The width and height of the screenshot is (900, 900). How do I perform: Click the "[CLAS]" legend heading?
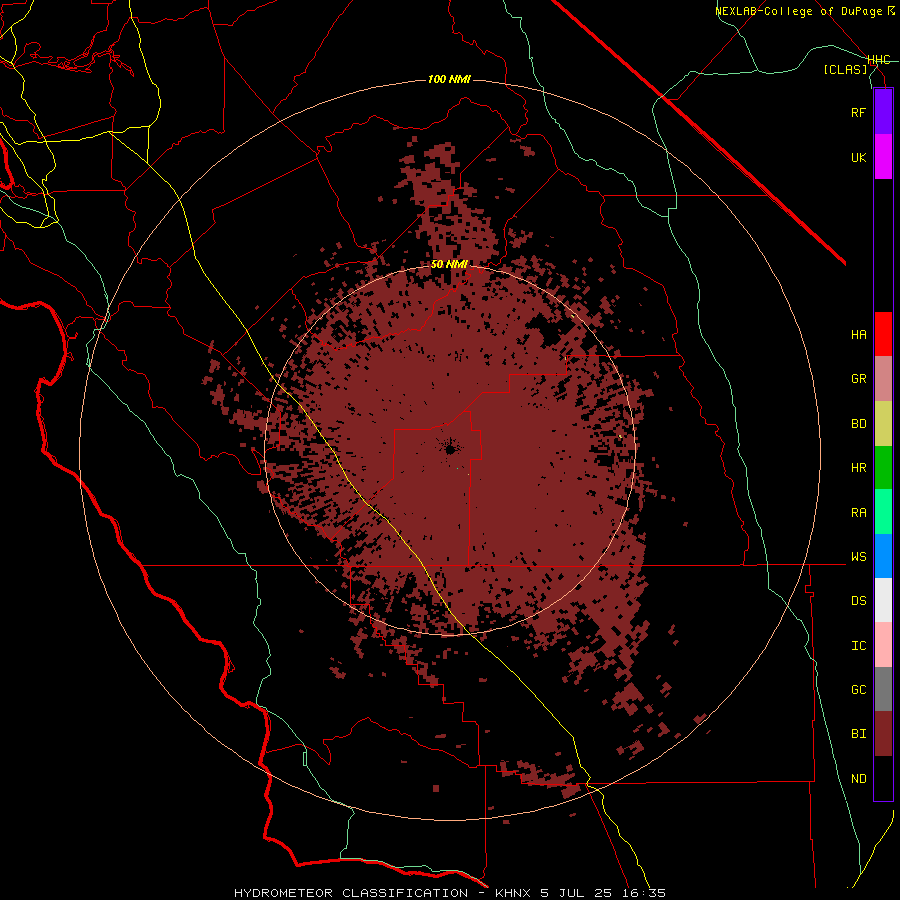coord(845,69)
